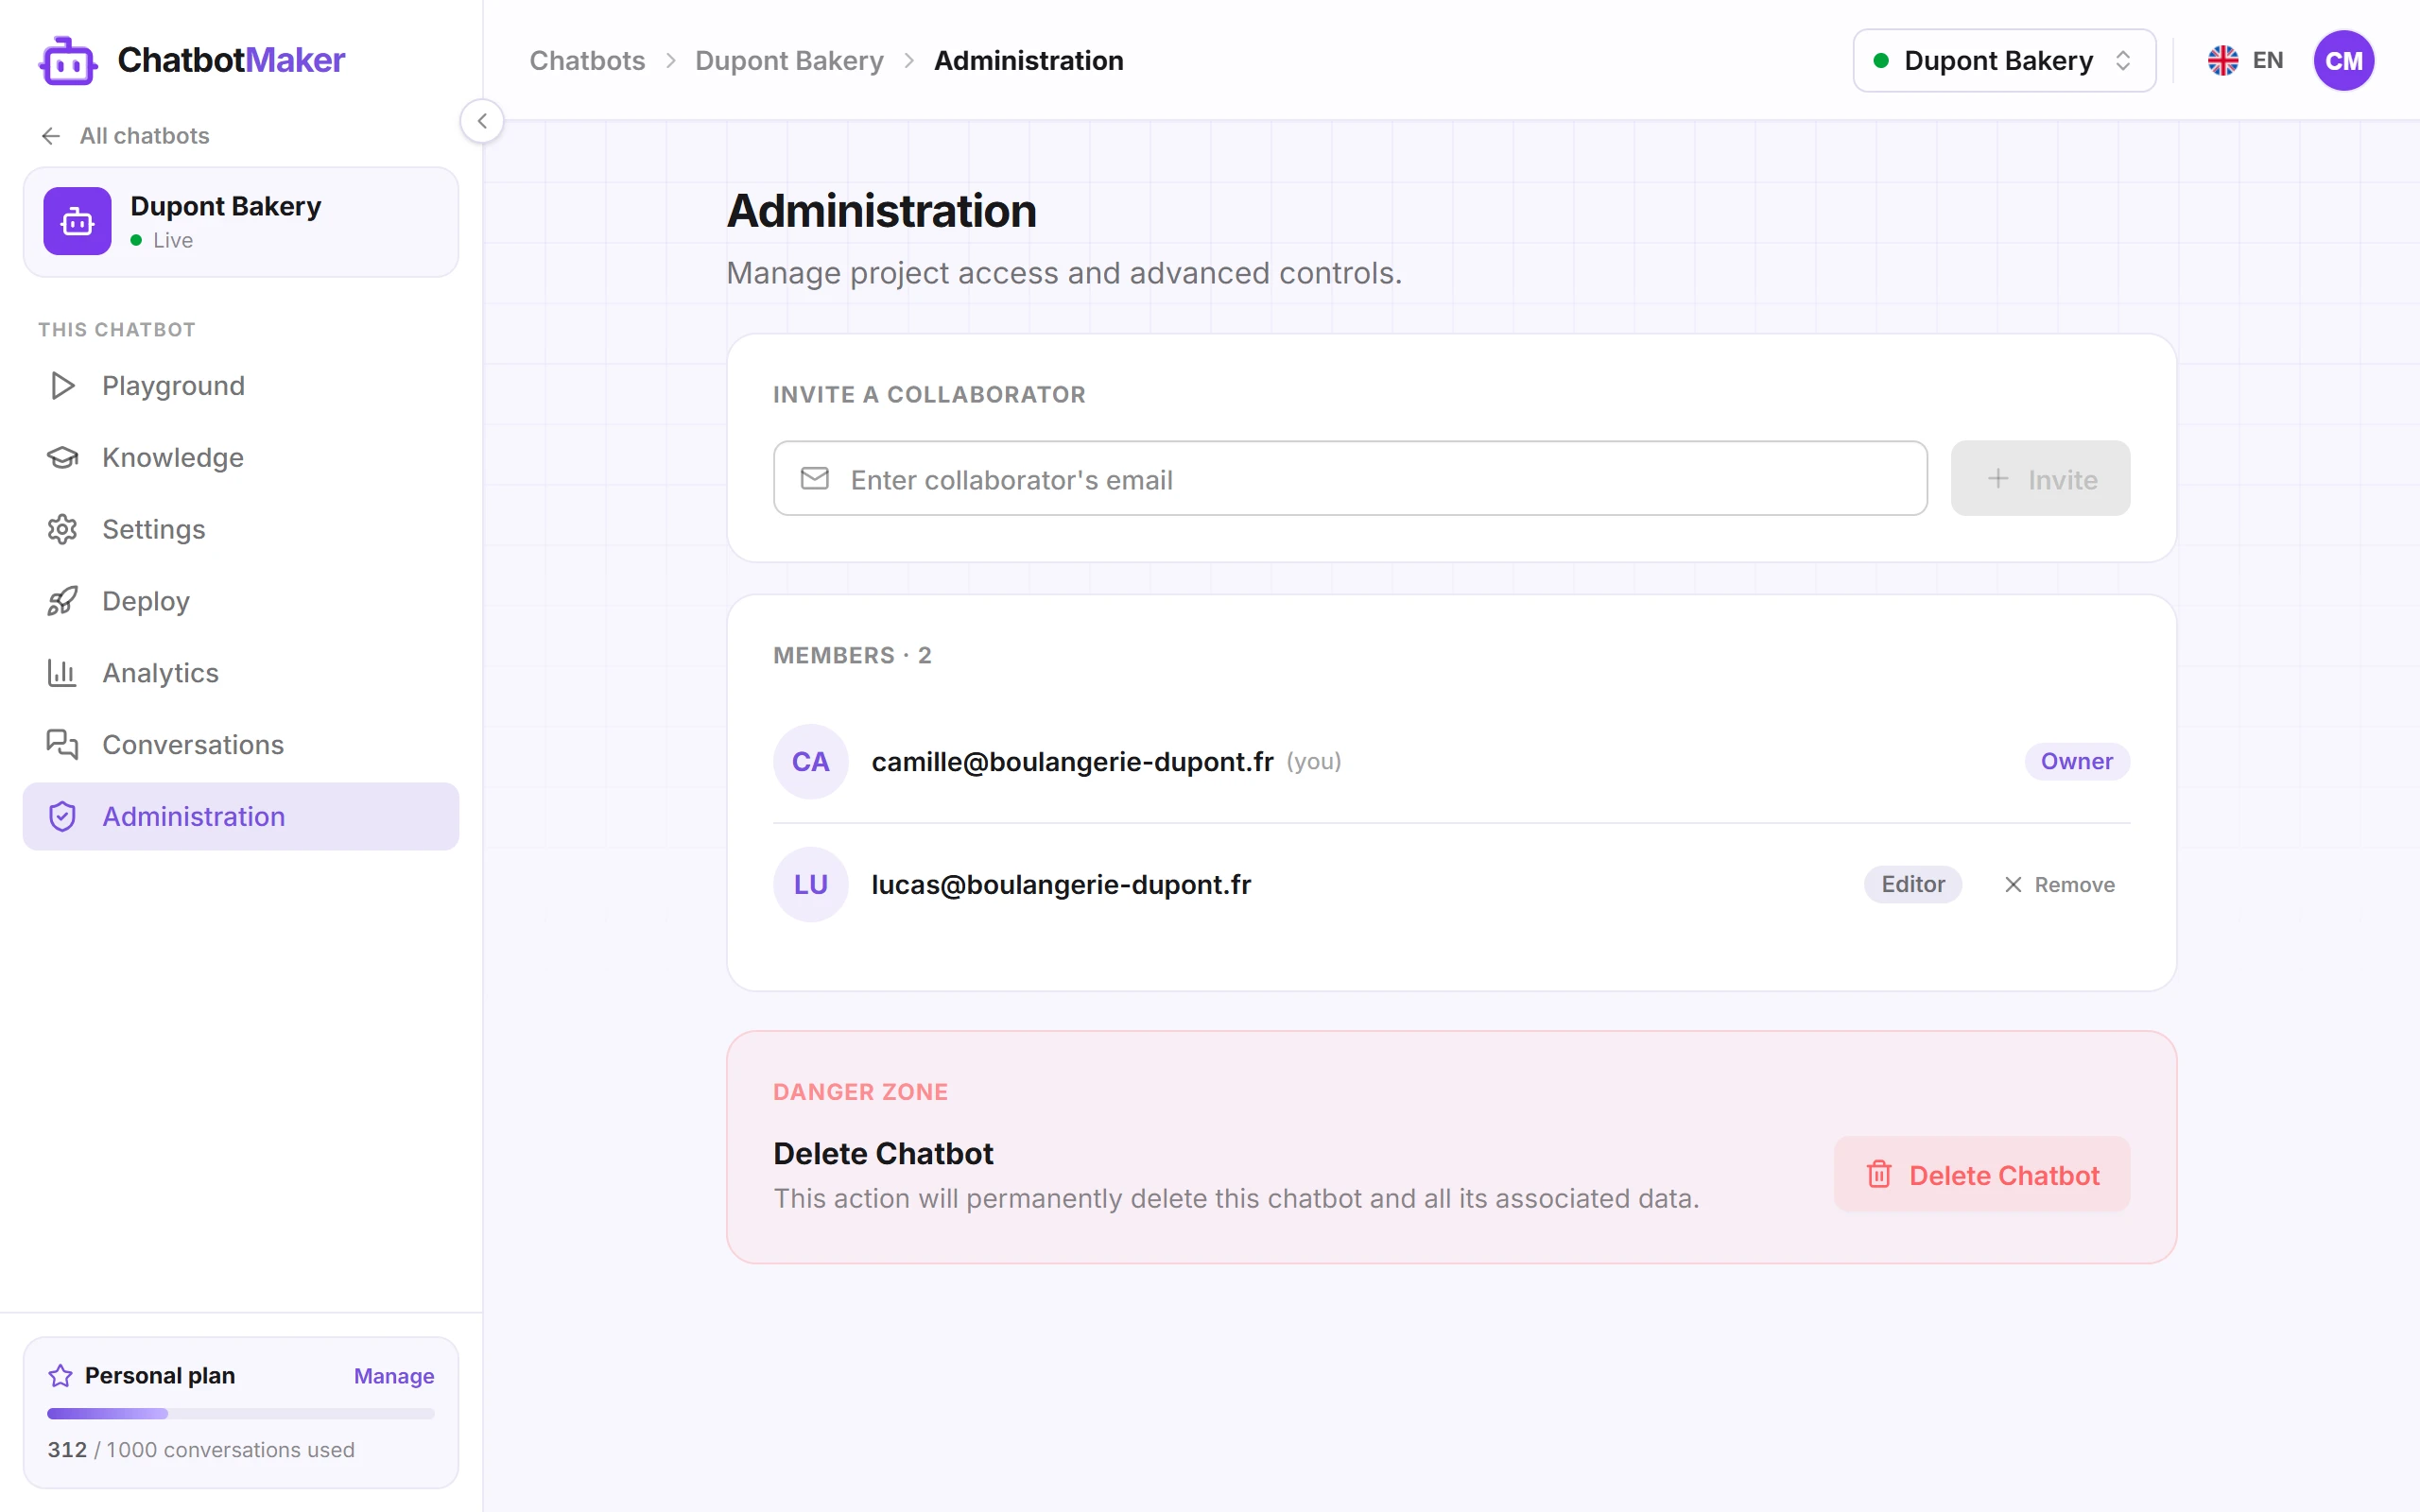This screenshot has height=1512, width=2420.
Task: Click the Administration shield icon
Action: [x=62, y=817]
